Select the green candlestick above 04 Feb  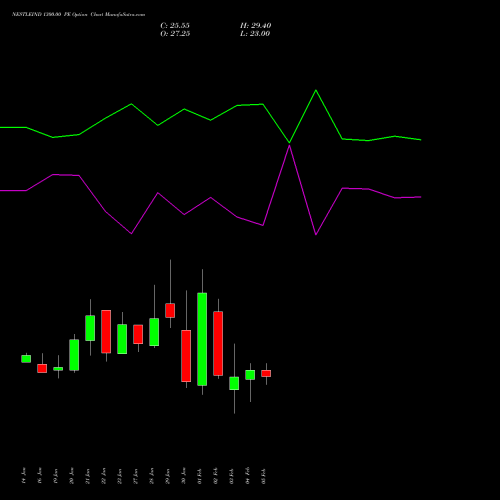tap(250, 375)
